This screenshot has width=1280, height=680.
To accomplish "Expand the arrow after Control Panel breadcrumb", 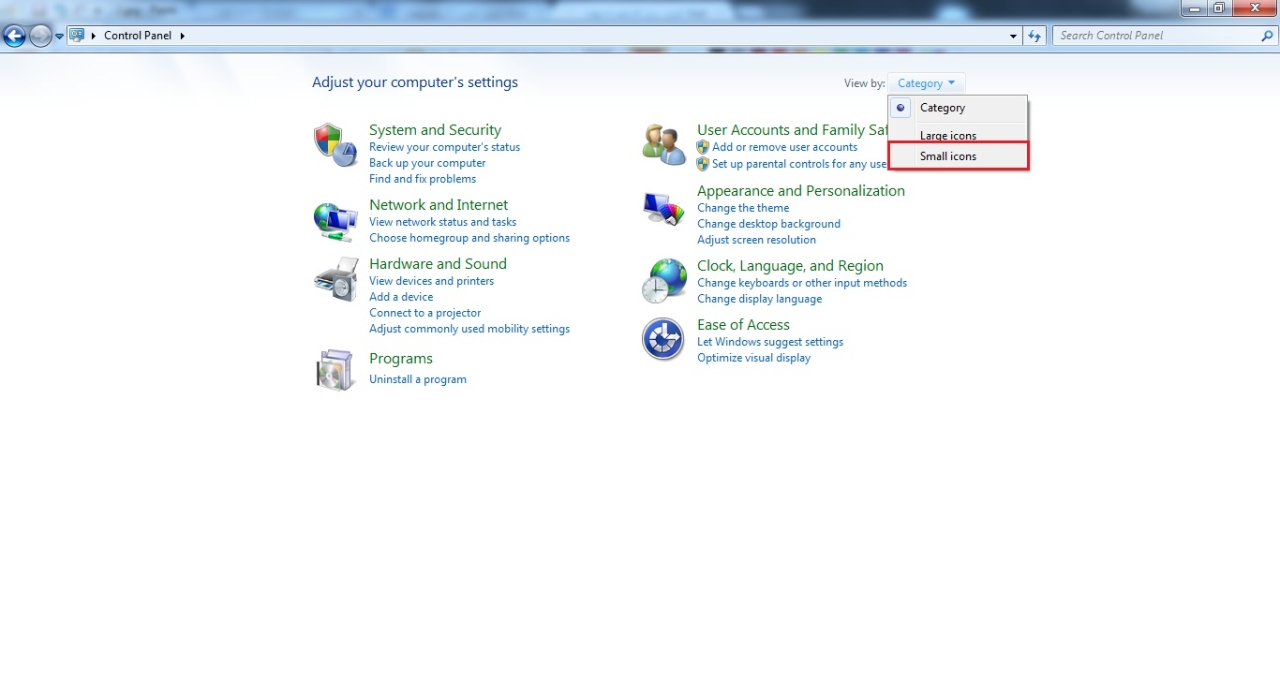I will [x=183, y=35].
